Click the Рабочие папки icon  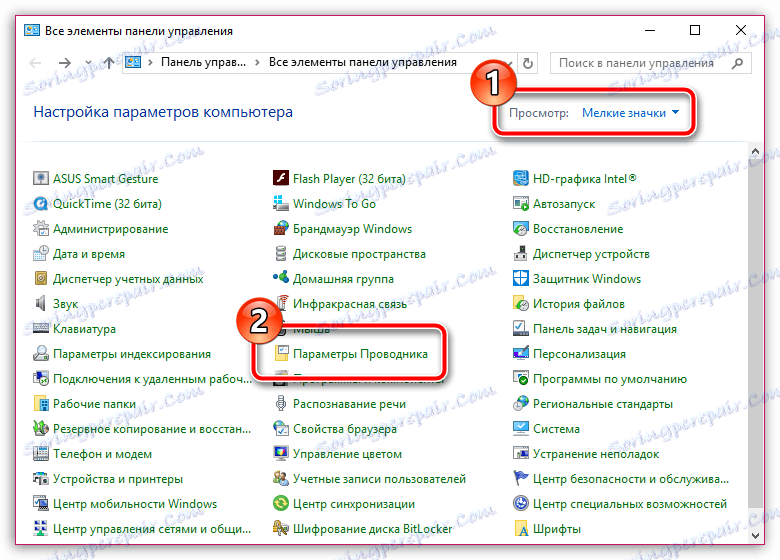click(40, 403)
